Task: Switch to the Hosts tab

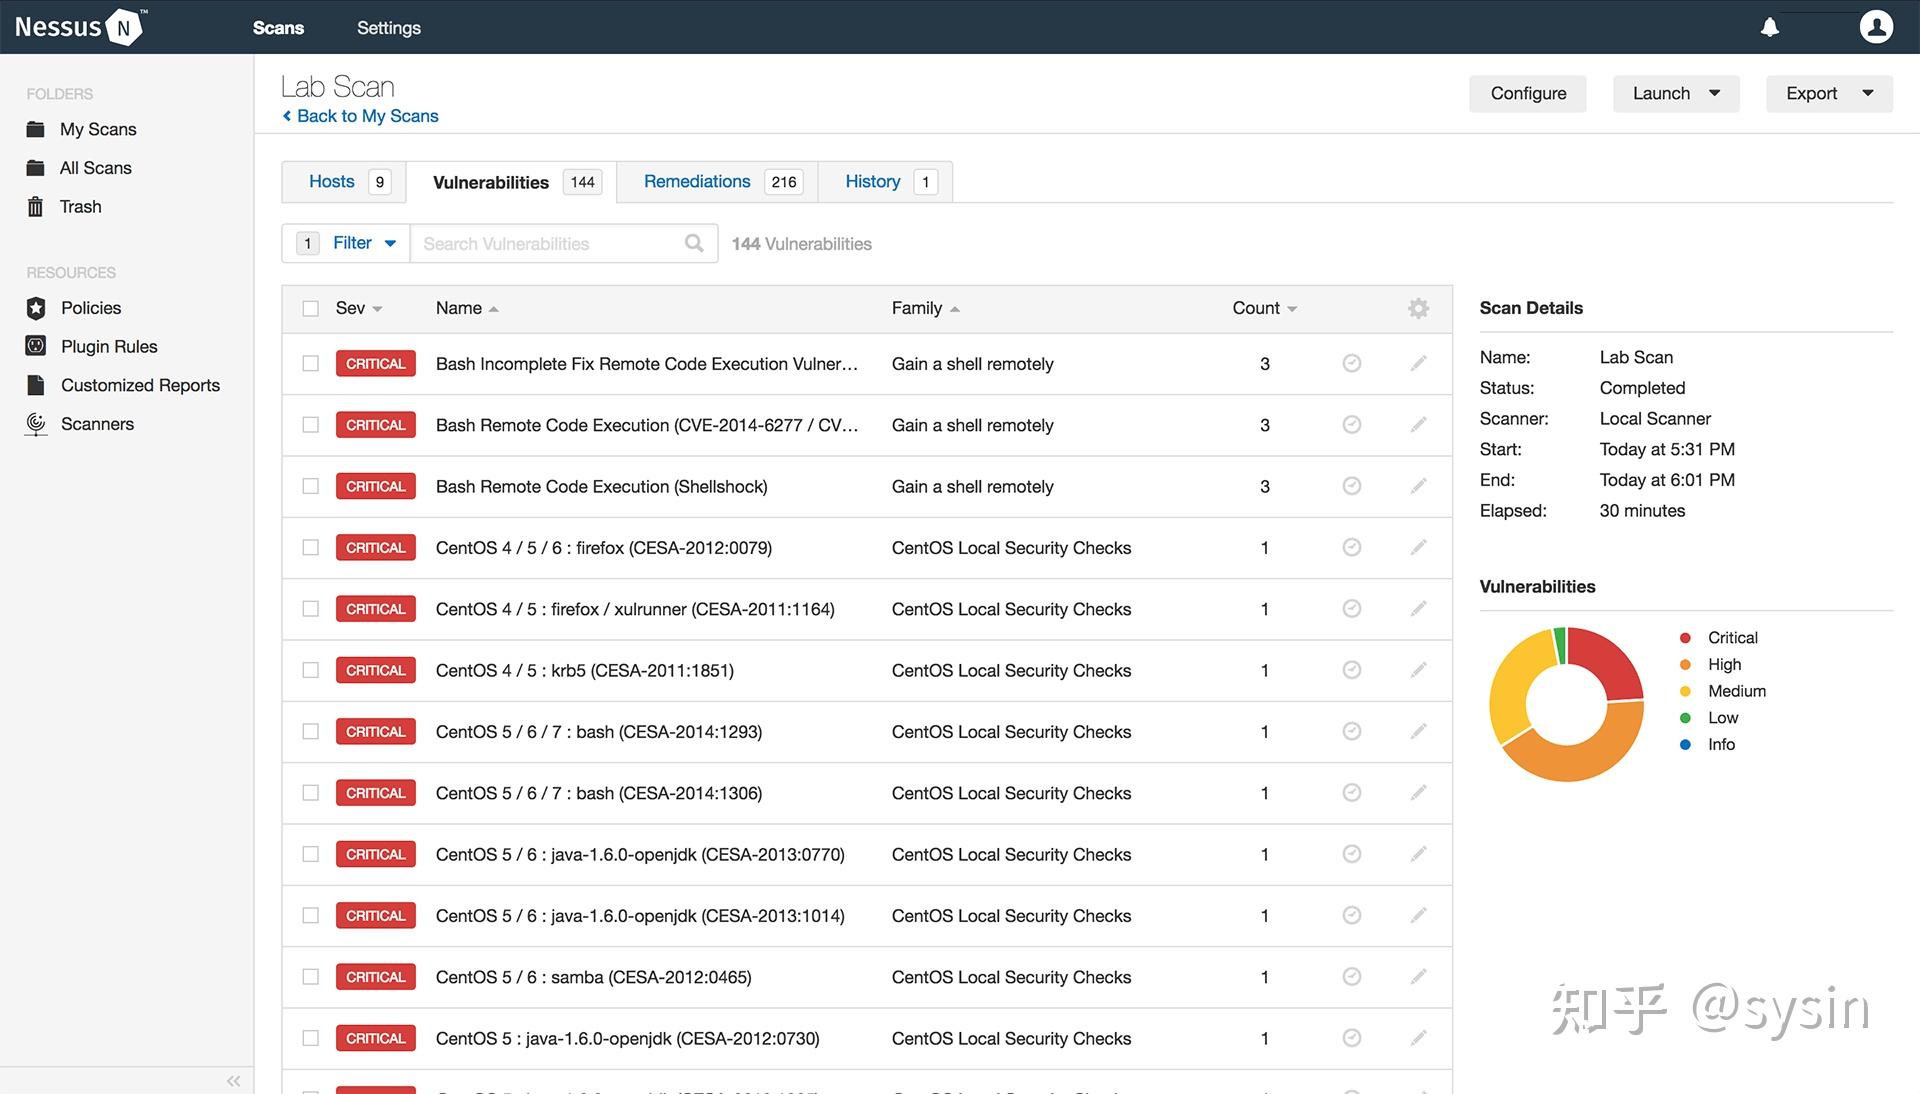Action: coord(344,181)
